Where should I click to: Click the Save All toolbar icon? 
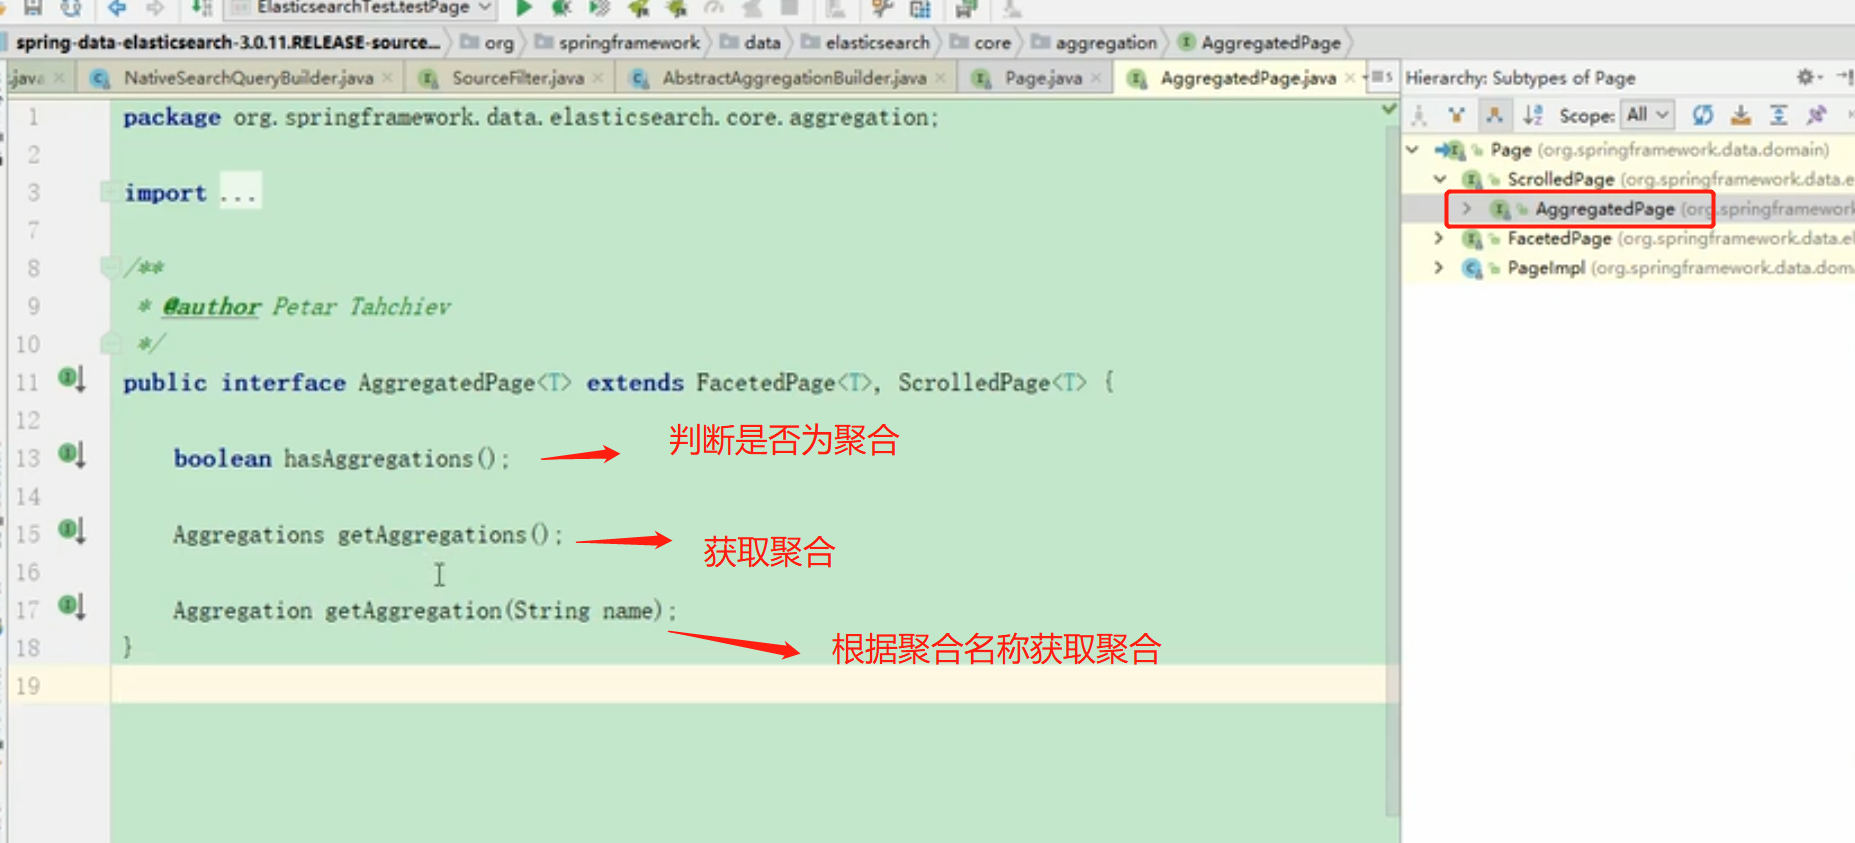coord(33,9)
